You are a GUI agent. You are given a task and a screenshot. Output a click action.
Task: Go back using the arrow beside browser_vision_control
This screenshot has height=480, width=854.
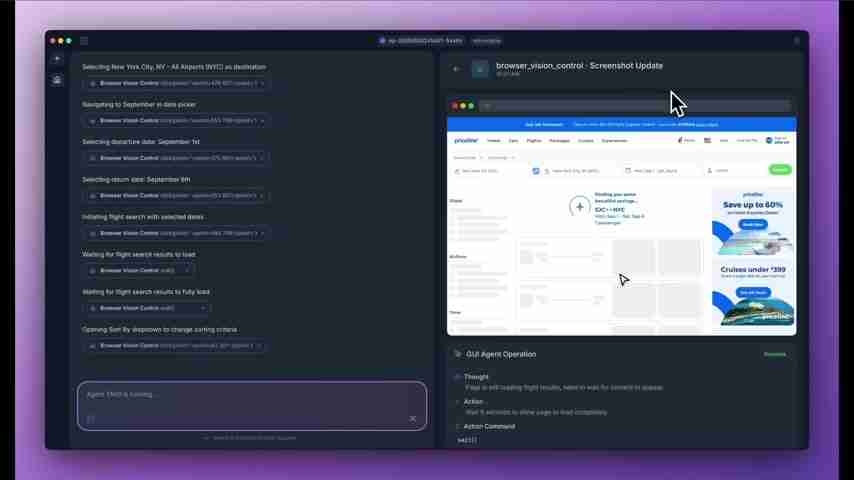pos(456,69)
